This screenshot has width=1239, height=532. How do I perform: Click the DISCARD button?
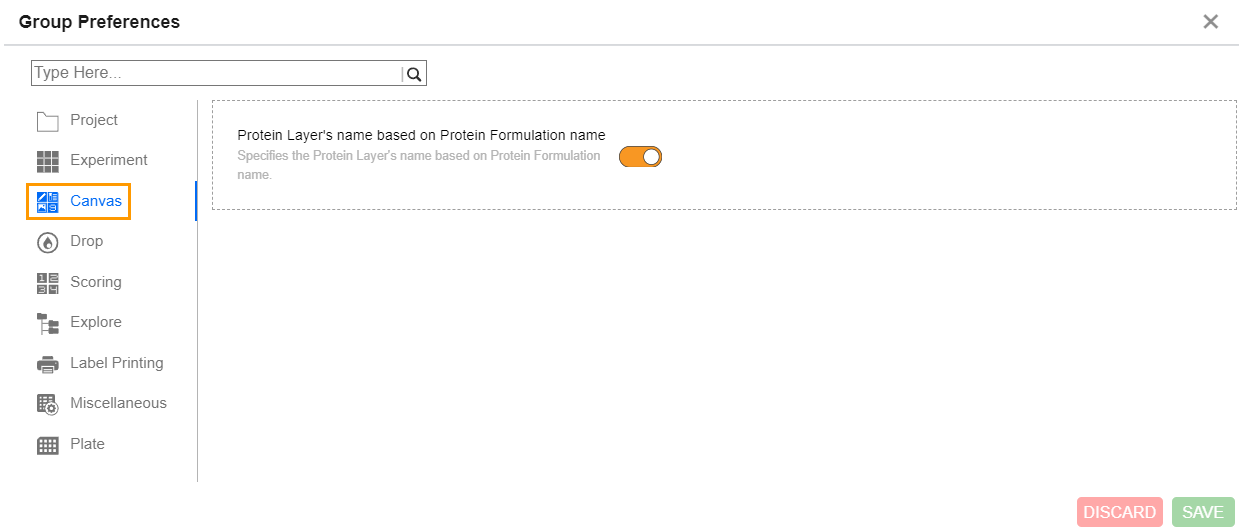pyautogui.click(x=1120, y=512)
